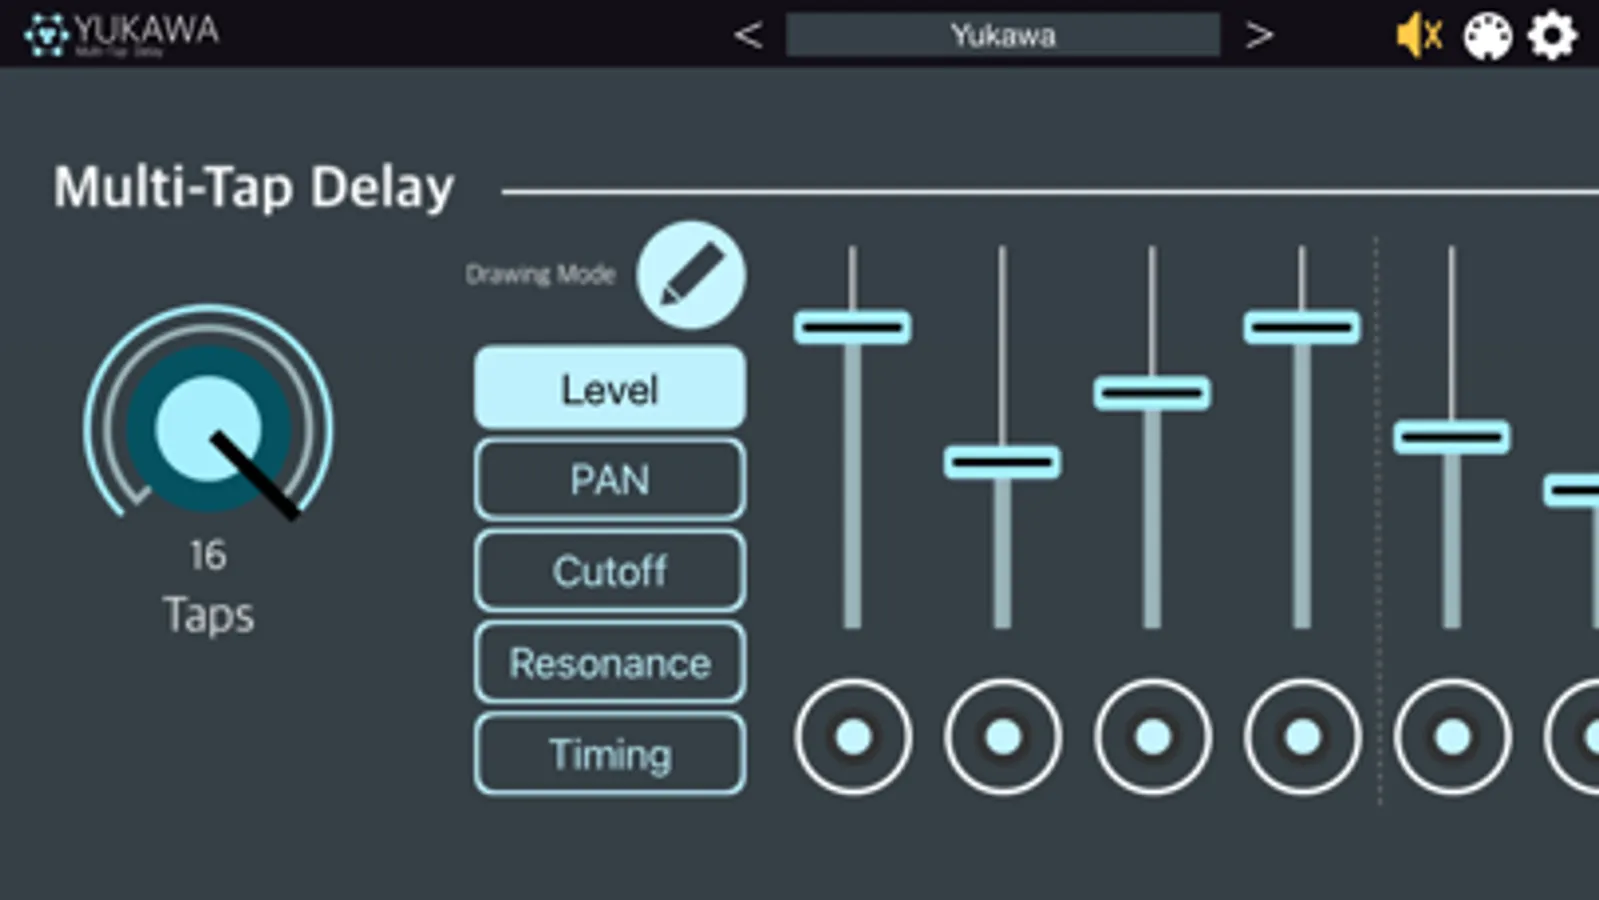Go to the next preset arrow
This screenshot has width=1599, height=900.
(1259, 36)
